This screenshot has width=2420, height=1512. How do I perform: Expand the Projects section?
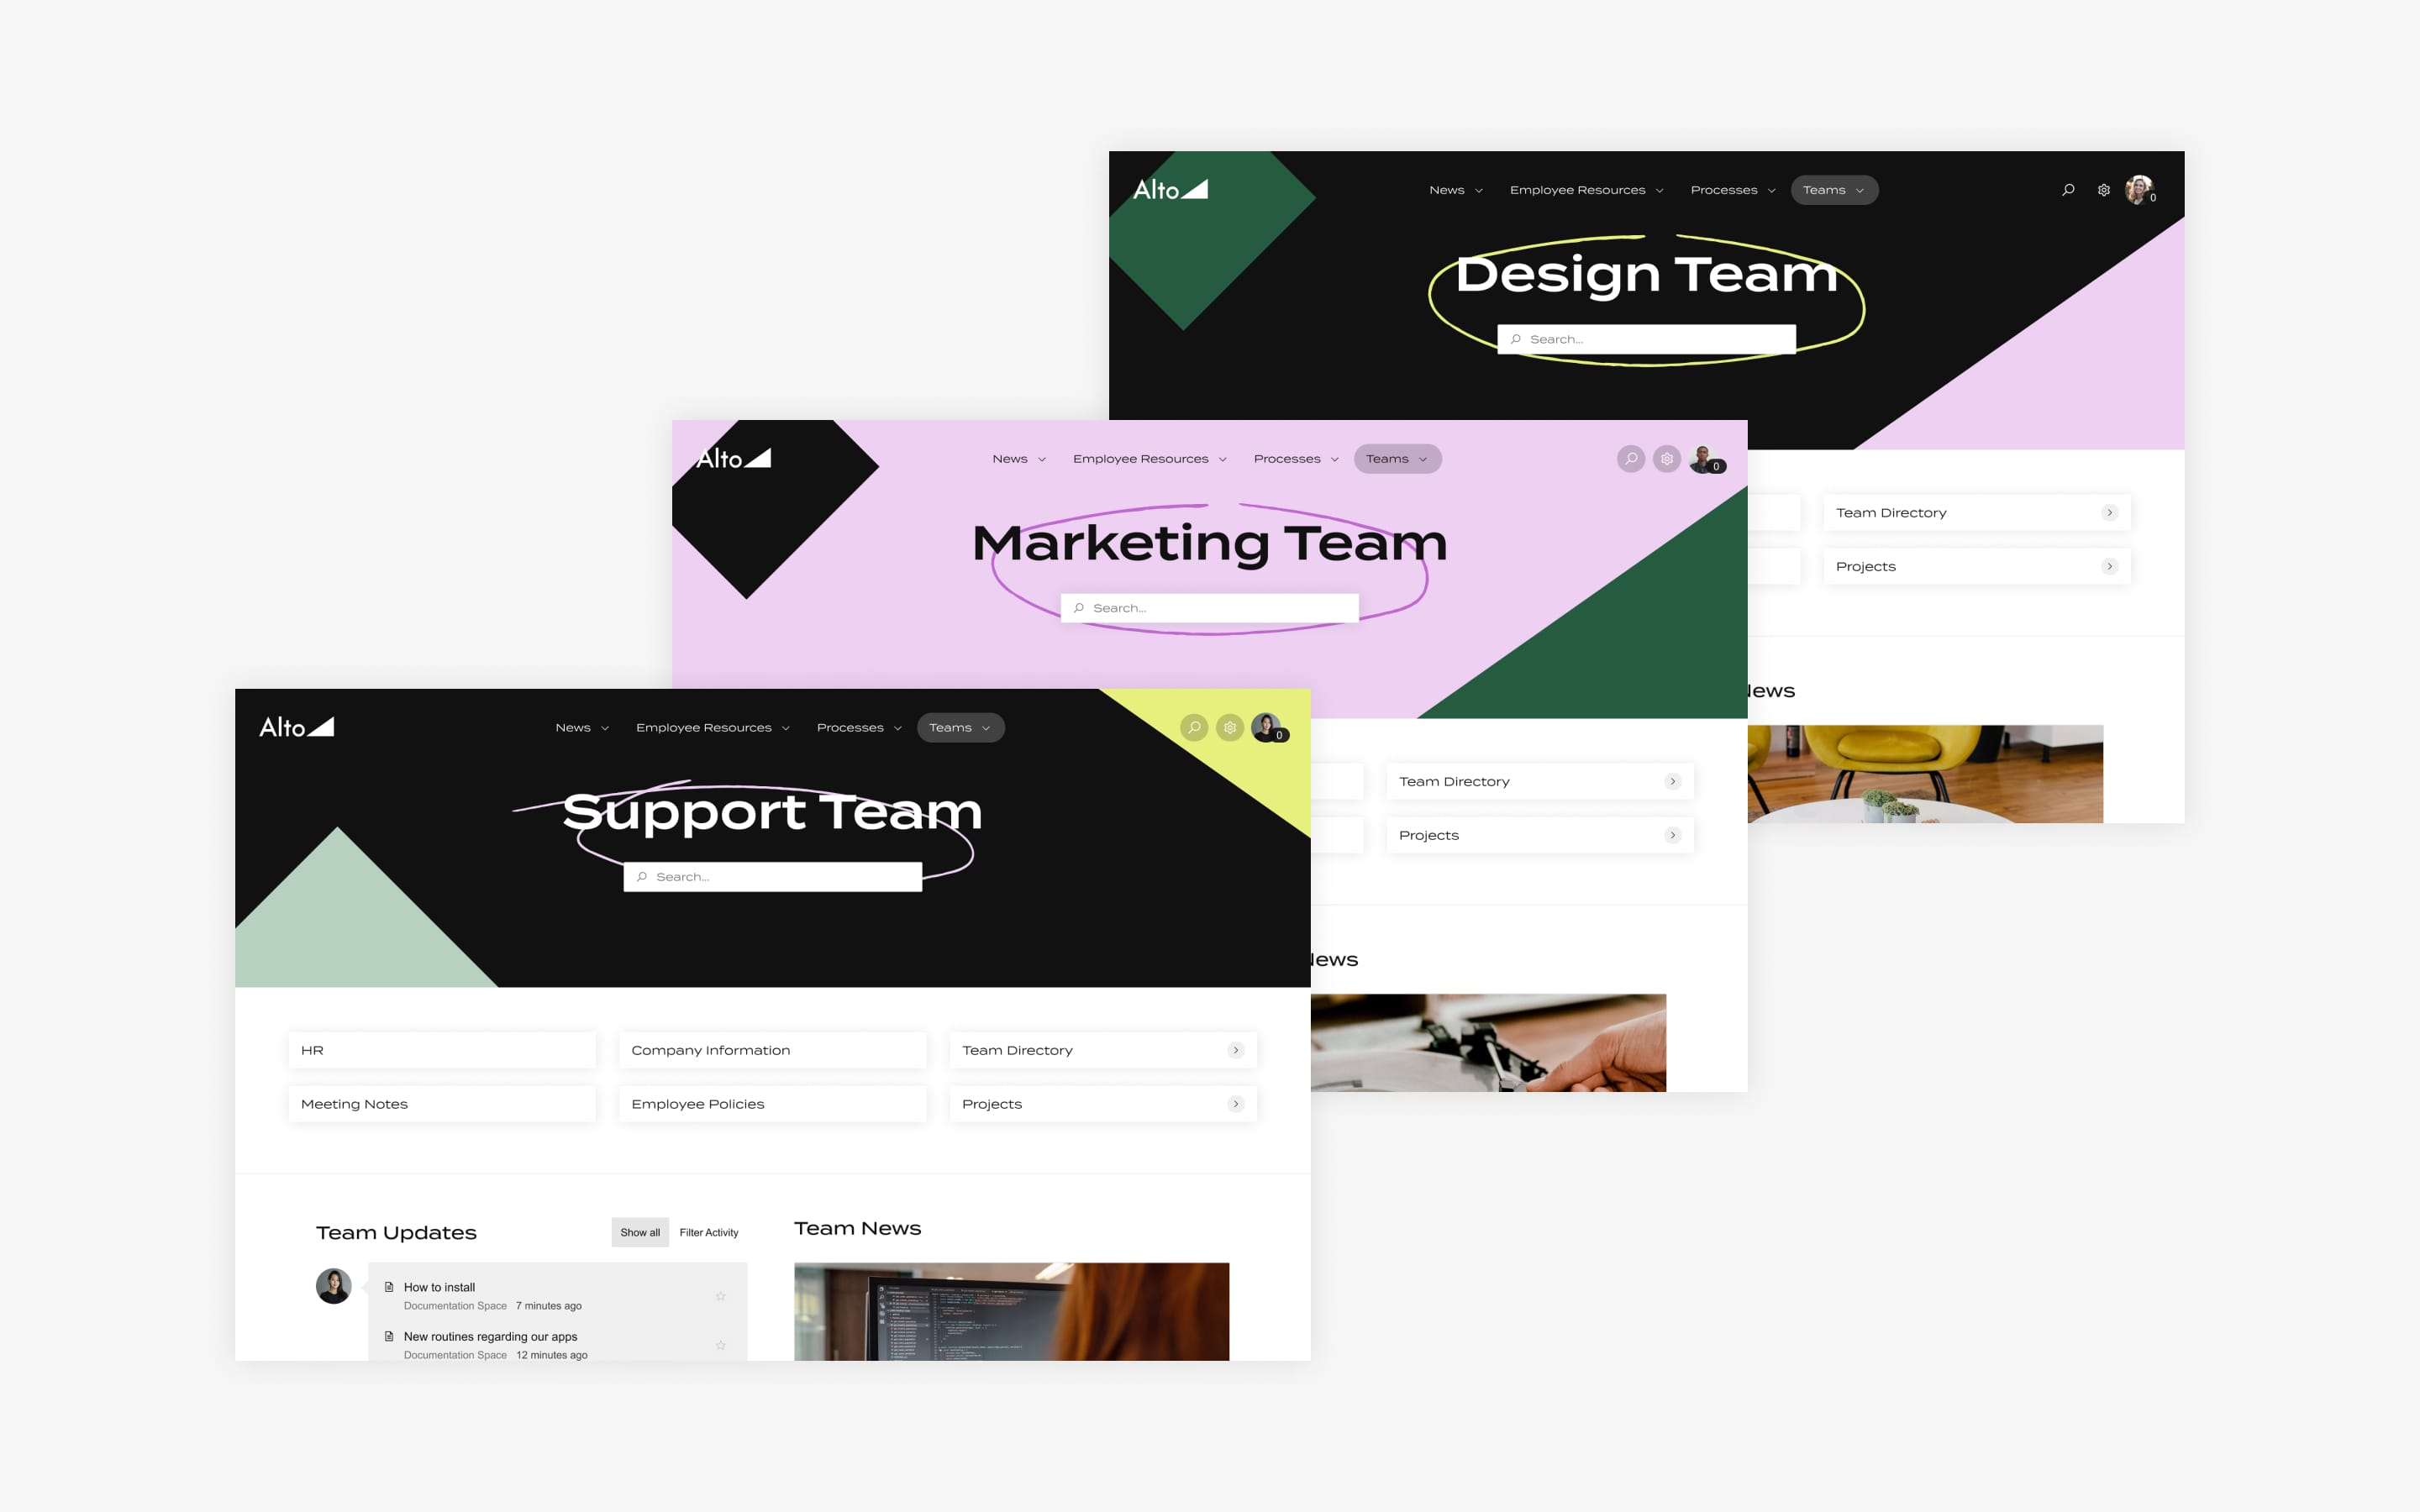click(1240, 1103)
